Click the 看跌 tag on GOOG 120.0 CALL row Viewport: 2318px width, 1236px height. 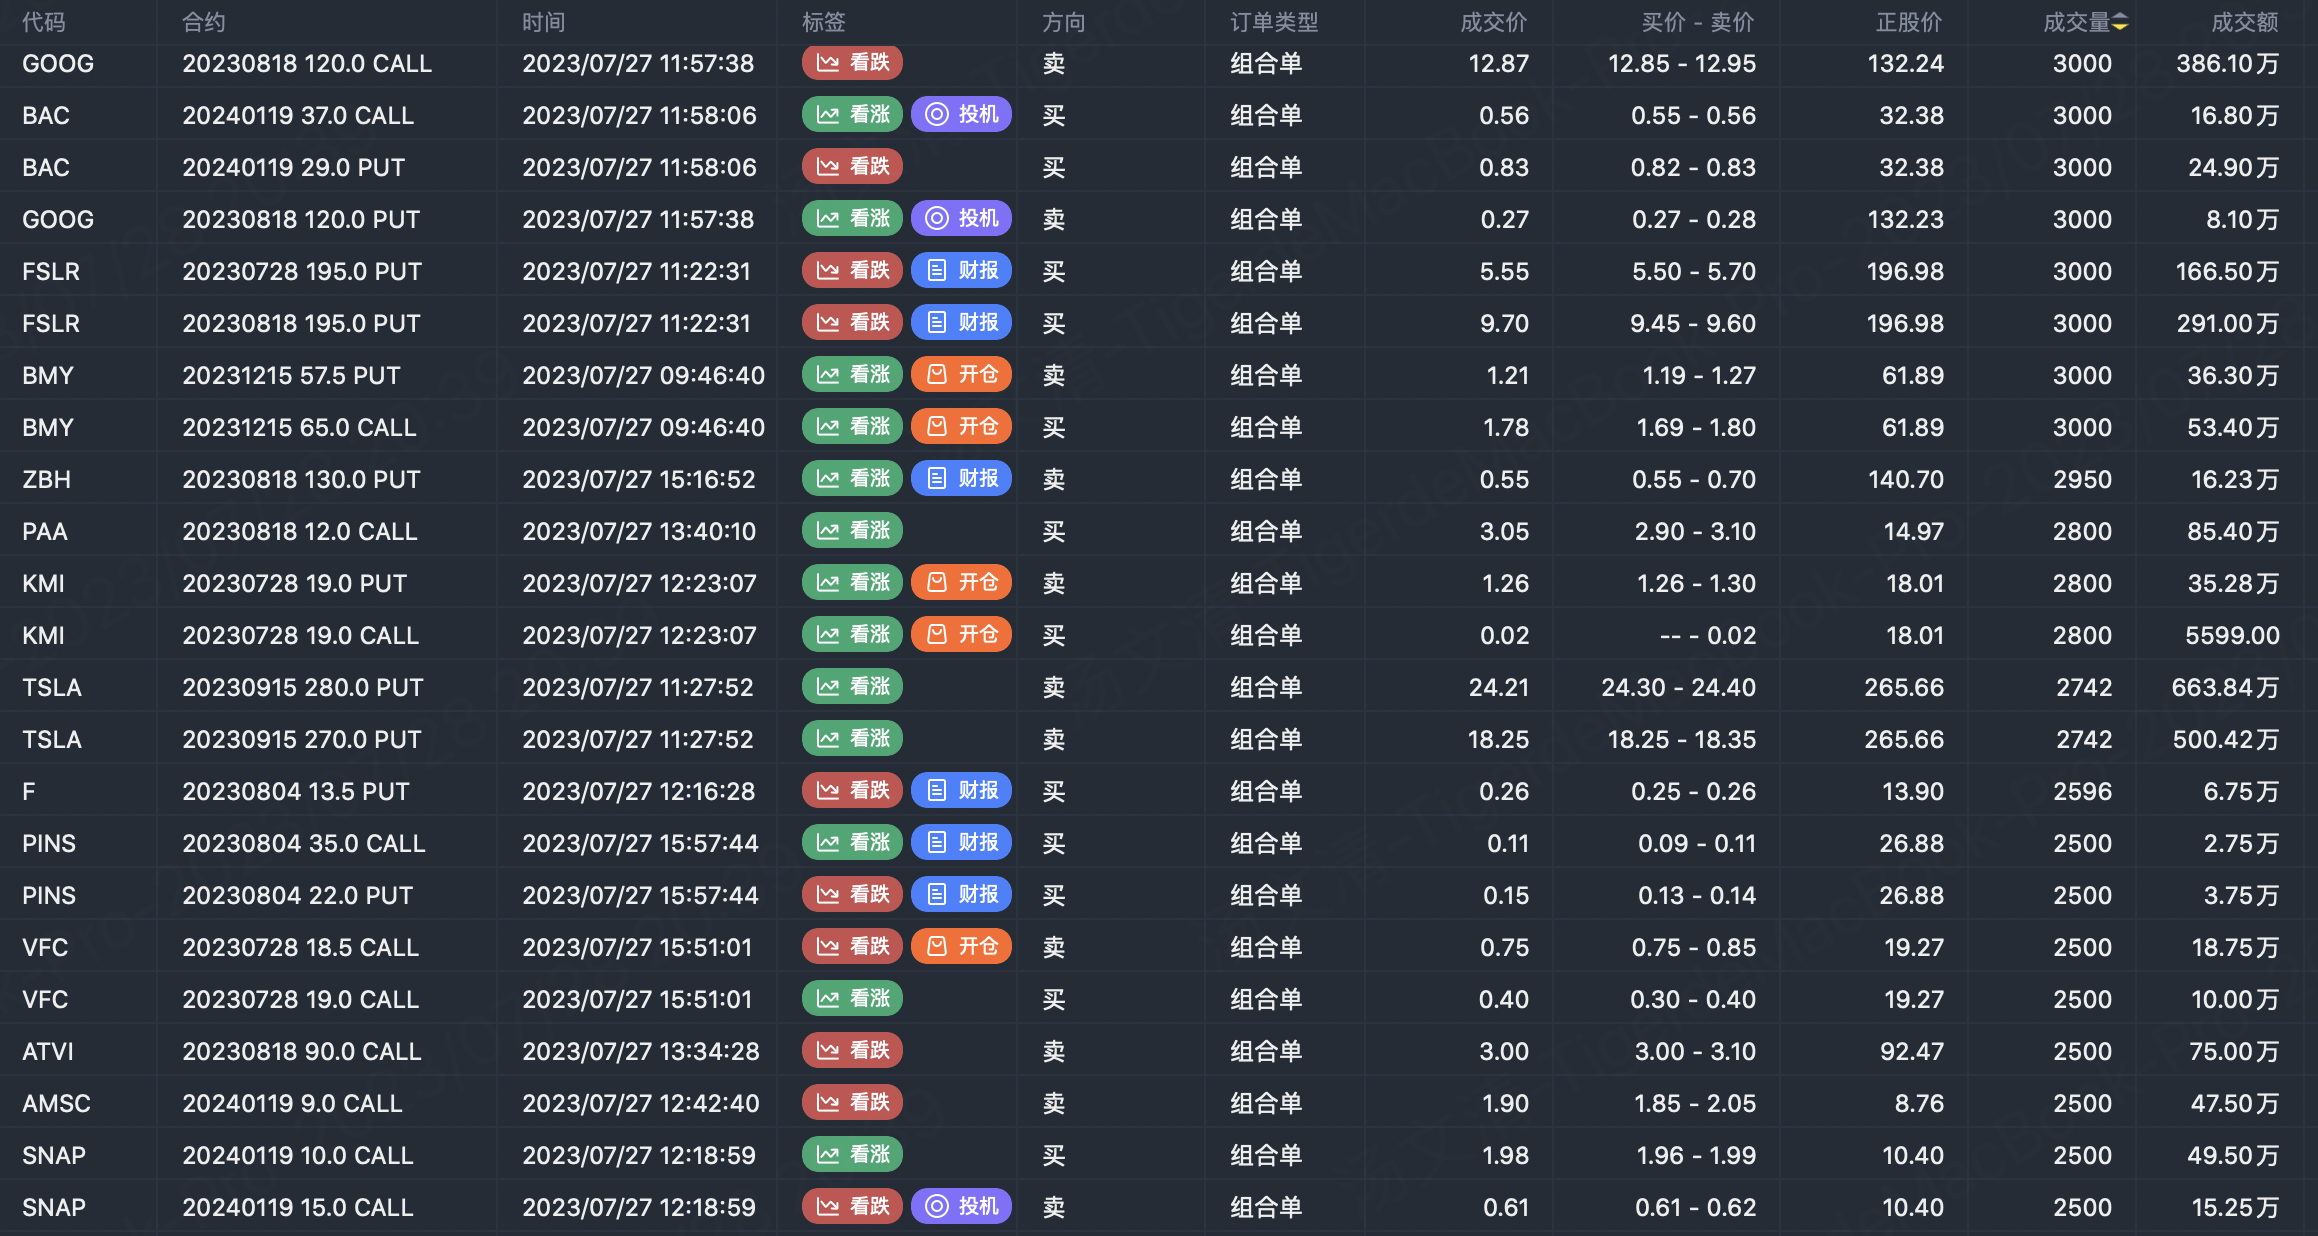click(x=852, y=63)
